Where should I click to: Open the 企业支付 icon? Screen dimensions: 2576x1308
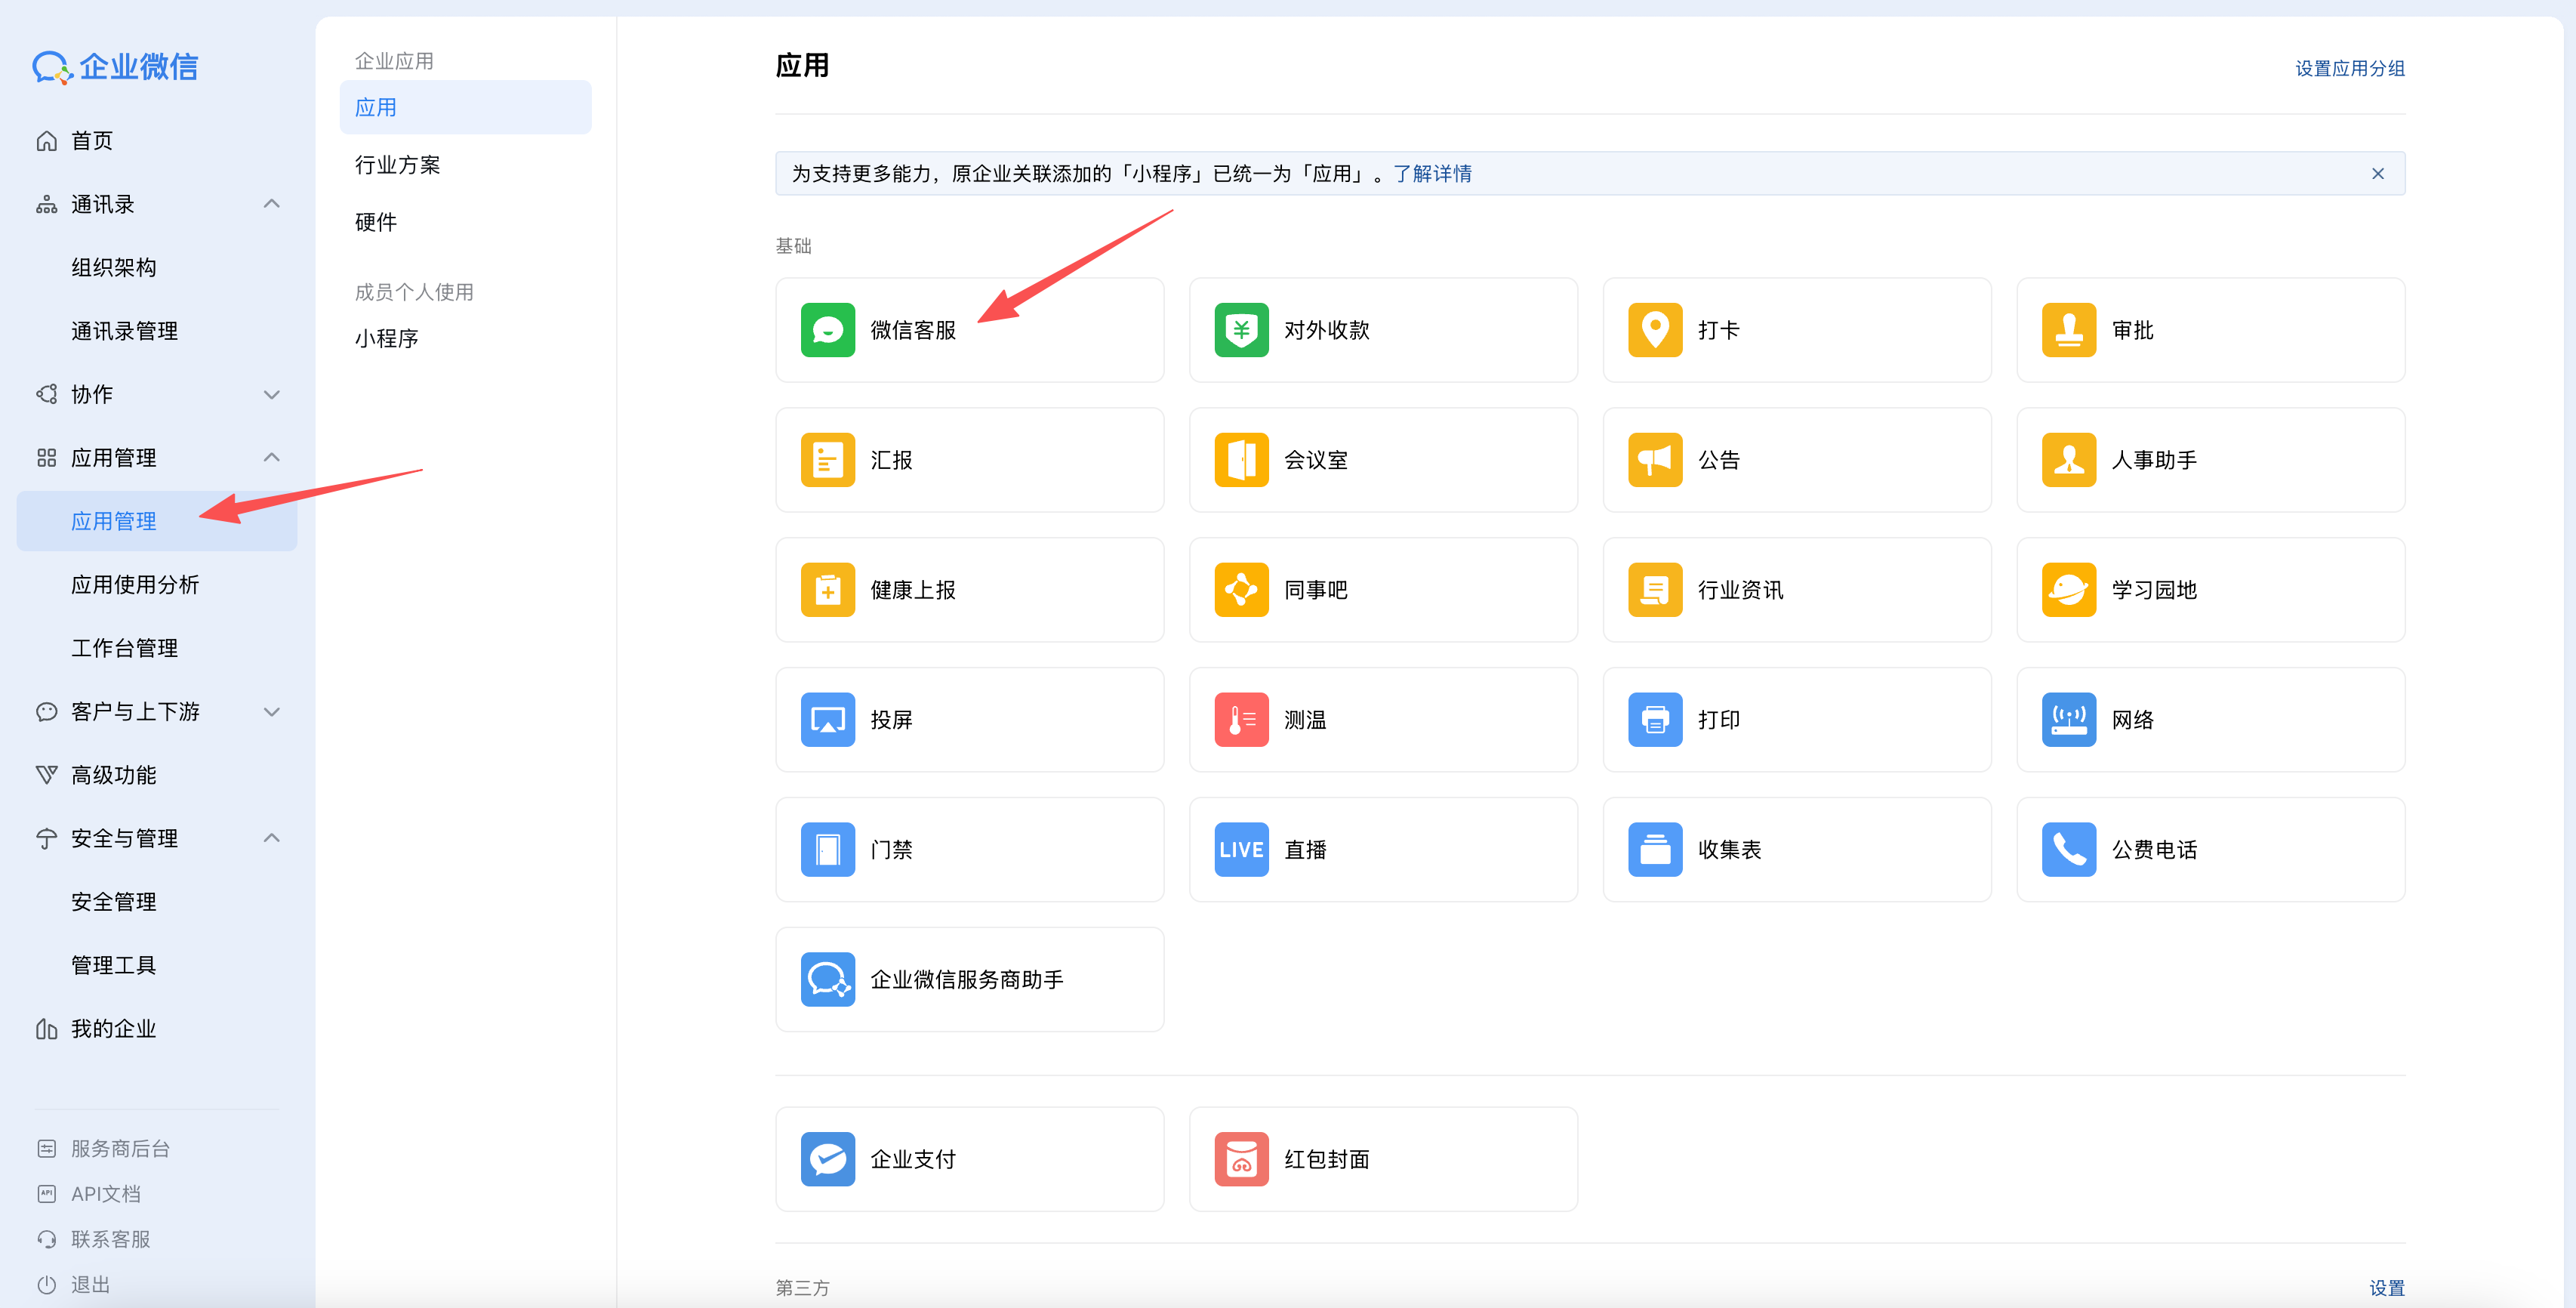point(827,1159)
